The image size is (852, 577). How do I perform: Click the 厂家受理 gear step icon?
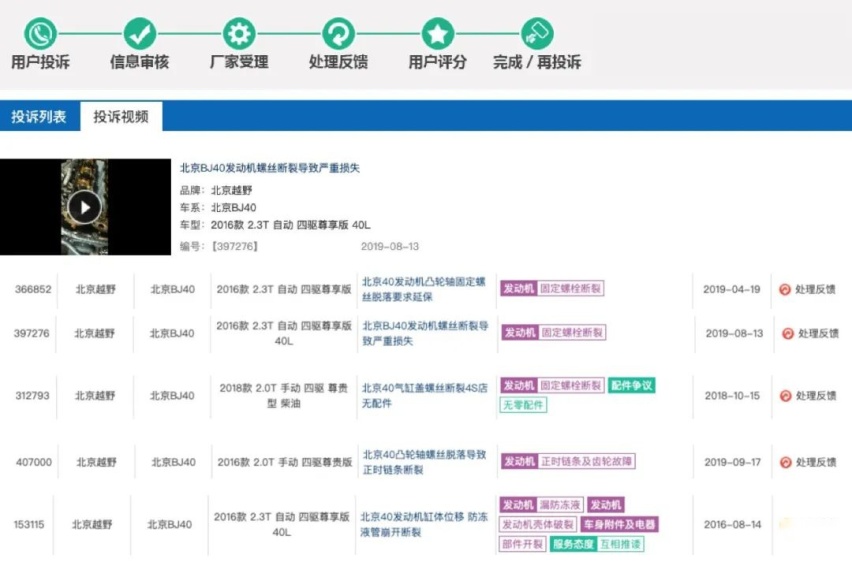(239, 34)
